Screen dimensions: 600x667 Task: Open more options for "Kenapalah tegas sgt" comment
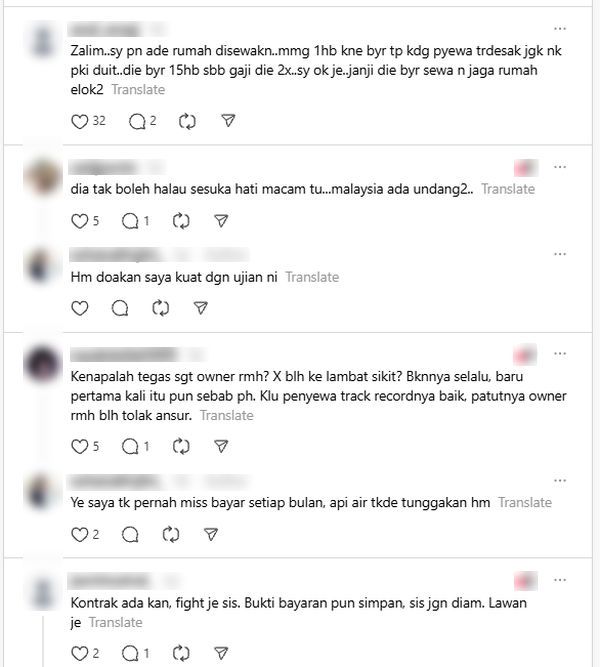pos(560,354)
